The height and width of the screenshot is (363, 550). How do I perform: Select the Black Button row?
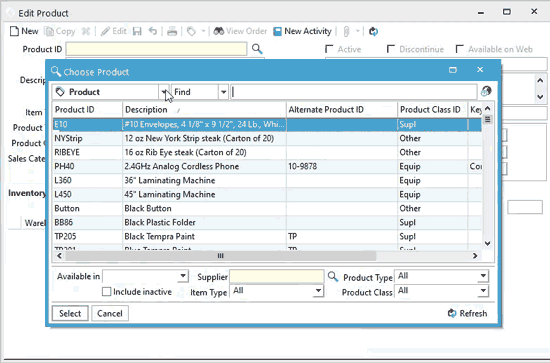(267, 208)
